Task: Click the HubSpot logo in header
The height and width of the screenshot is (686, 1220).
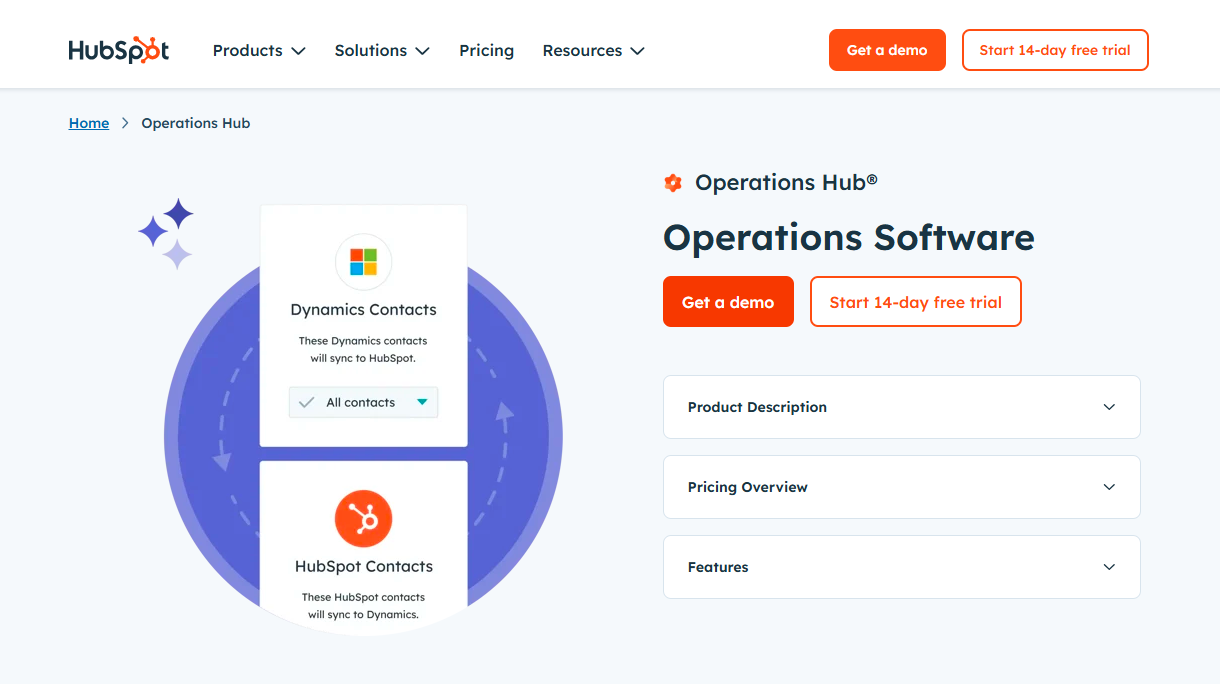Action: point(118,50)
